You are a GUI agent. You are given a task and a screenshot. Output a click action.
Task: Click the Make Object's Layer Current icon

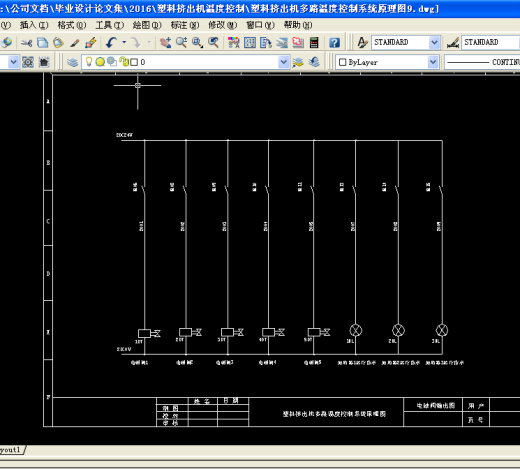click(298, 62)
